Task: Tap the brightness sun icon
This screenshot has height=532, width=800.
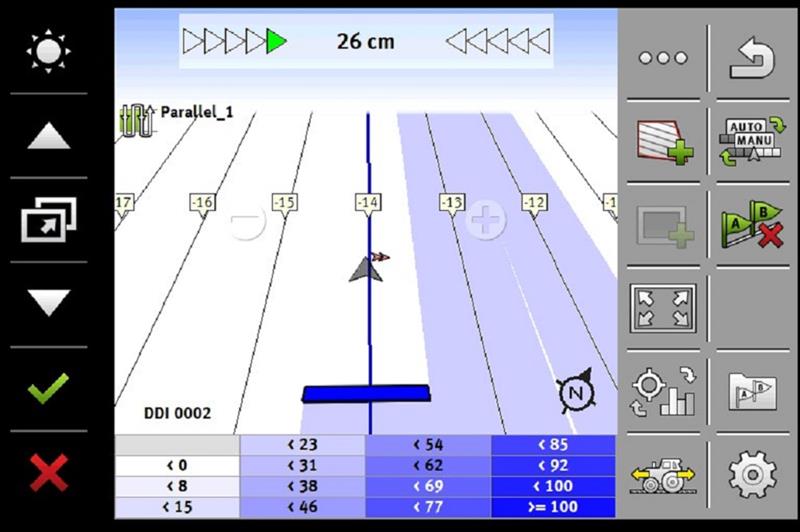Action: [x=48, y=50]
